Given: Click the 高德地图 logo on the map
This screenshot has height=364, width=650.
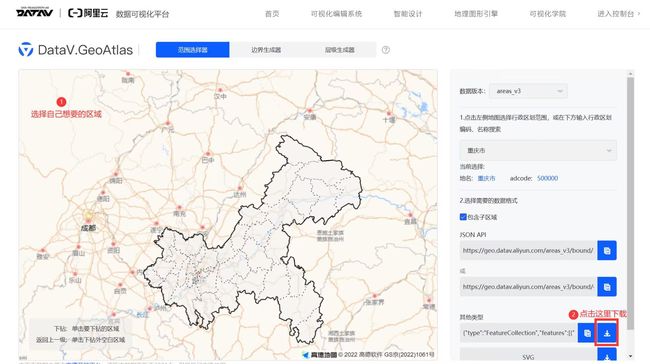Looking at the screenshot, I should click(319, 354).
